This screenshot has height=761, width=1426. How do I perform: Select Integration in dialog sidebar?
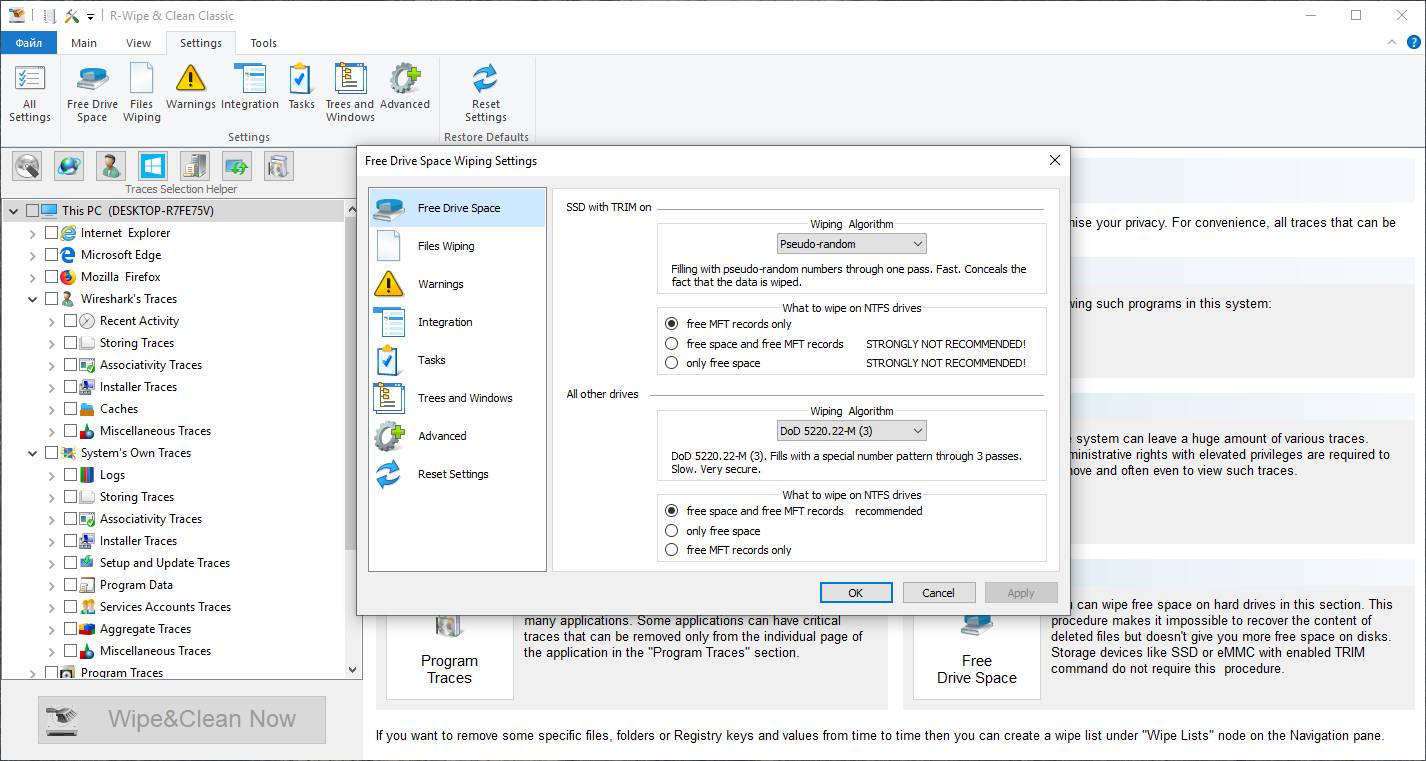457,322
